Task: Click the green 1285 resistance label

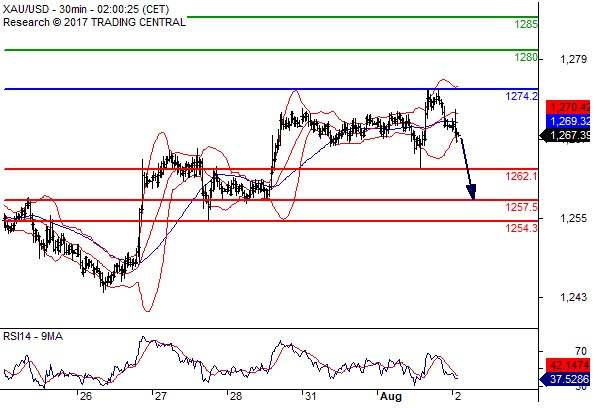Action: click(x=525, y=25)
